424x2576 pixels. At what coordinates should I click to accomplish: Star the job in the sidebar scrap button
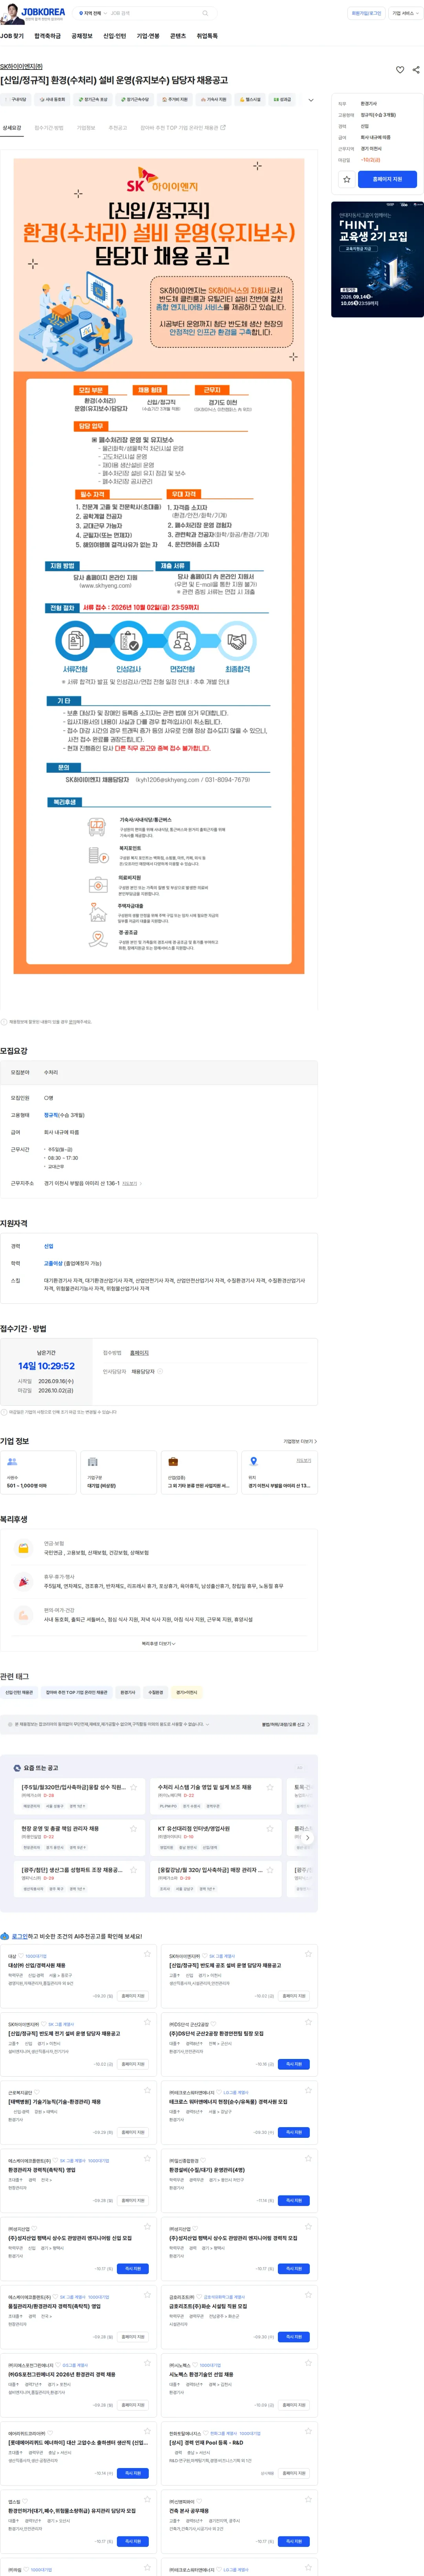coord(347,179)
